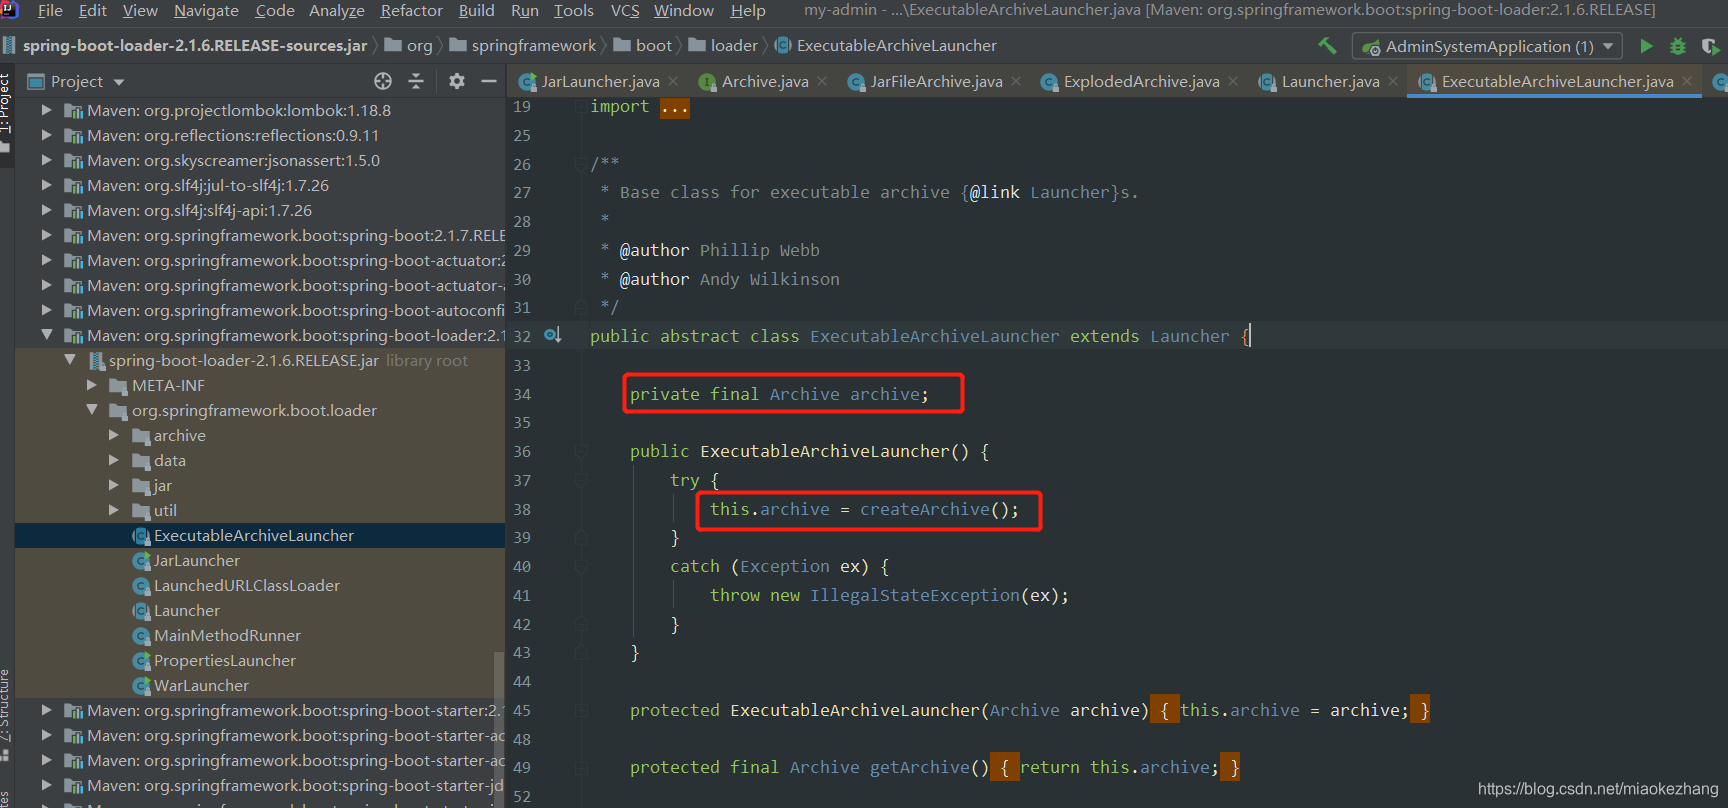This screenshot has height=808, width=1728.
Task: Collapse the spring-boot-loader Maven library
Action: [x=46, y=335]
